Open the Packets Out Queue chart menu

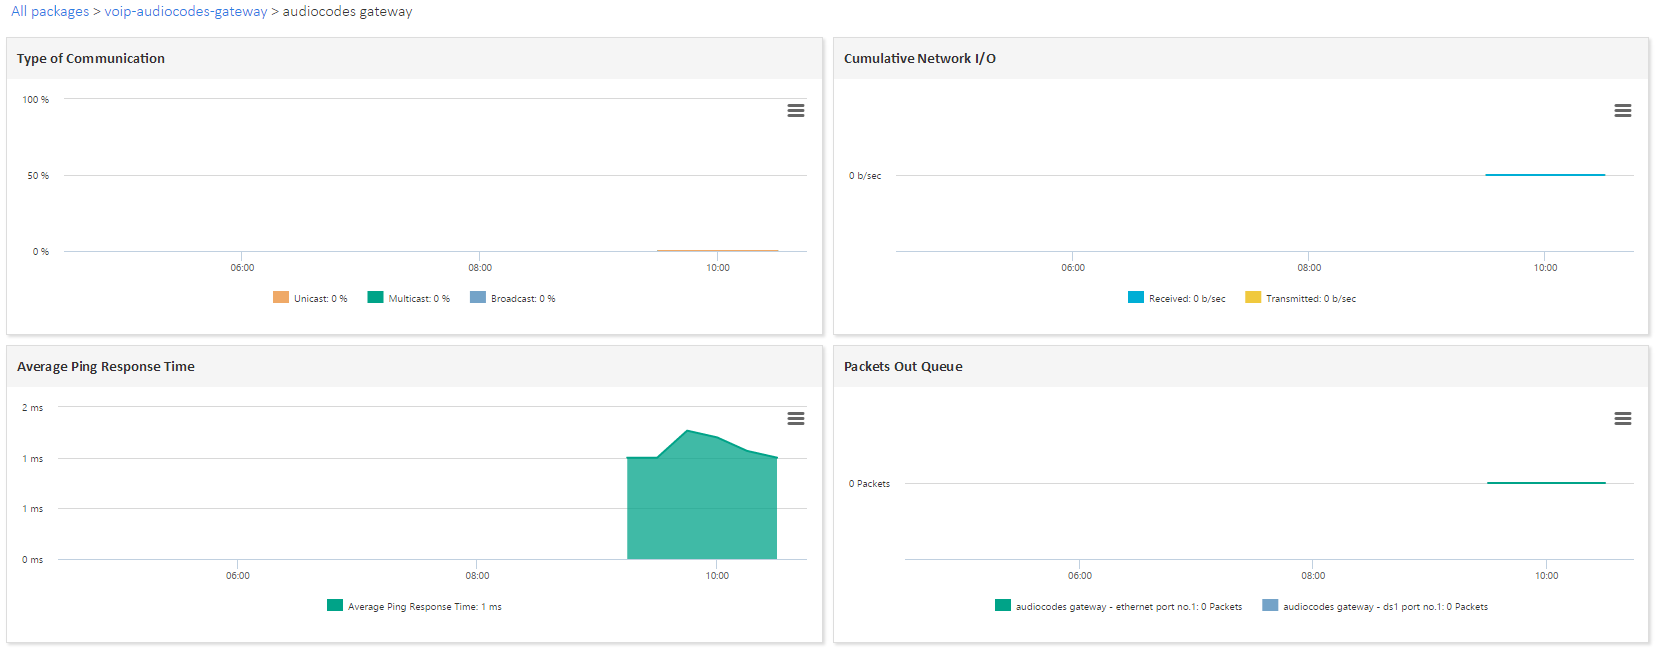[x=1622, y=419]
